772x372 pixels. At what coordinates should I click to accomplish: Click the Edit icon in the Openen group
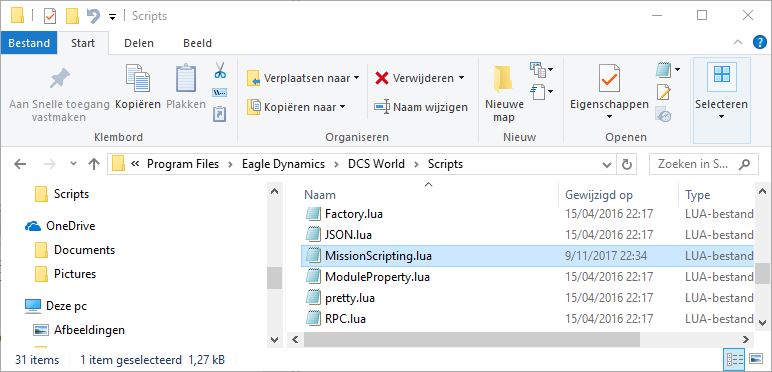point(663,93)
